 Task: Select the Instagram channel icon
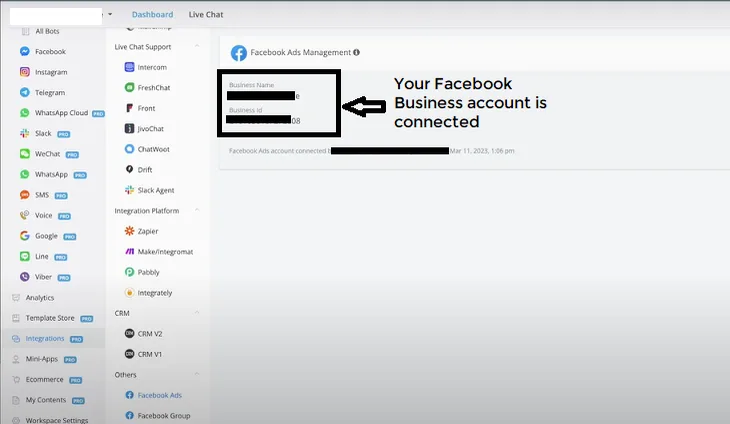[25, 72]
